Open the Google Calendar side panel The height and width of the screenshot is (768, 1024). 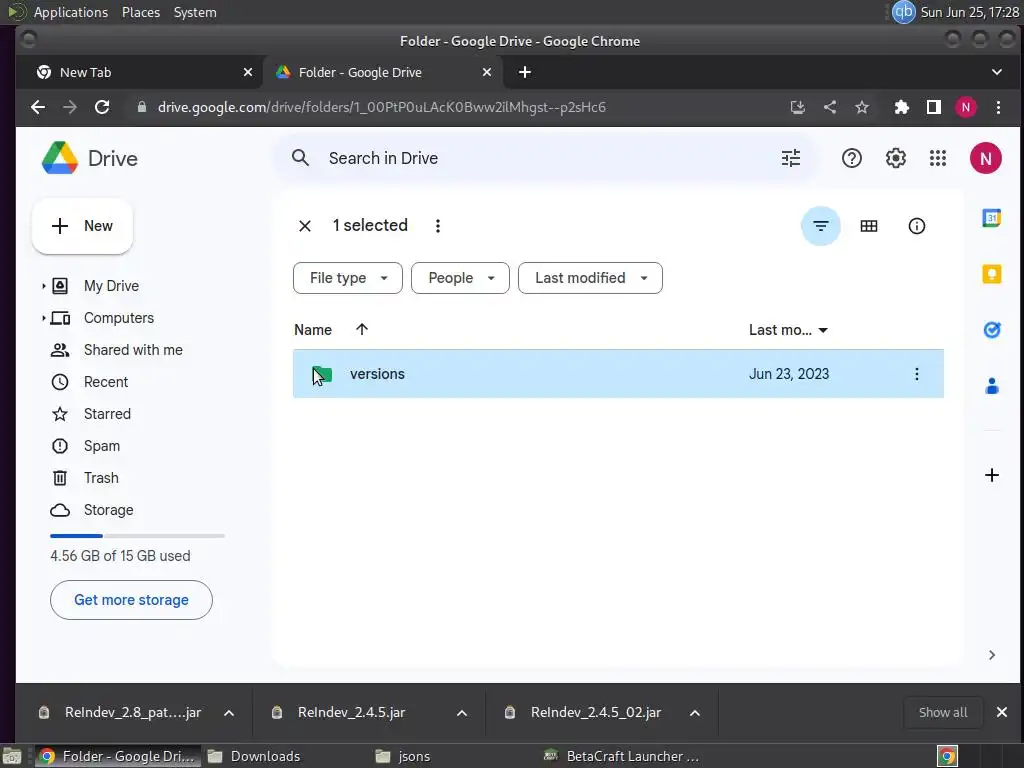tap(991, 217)
